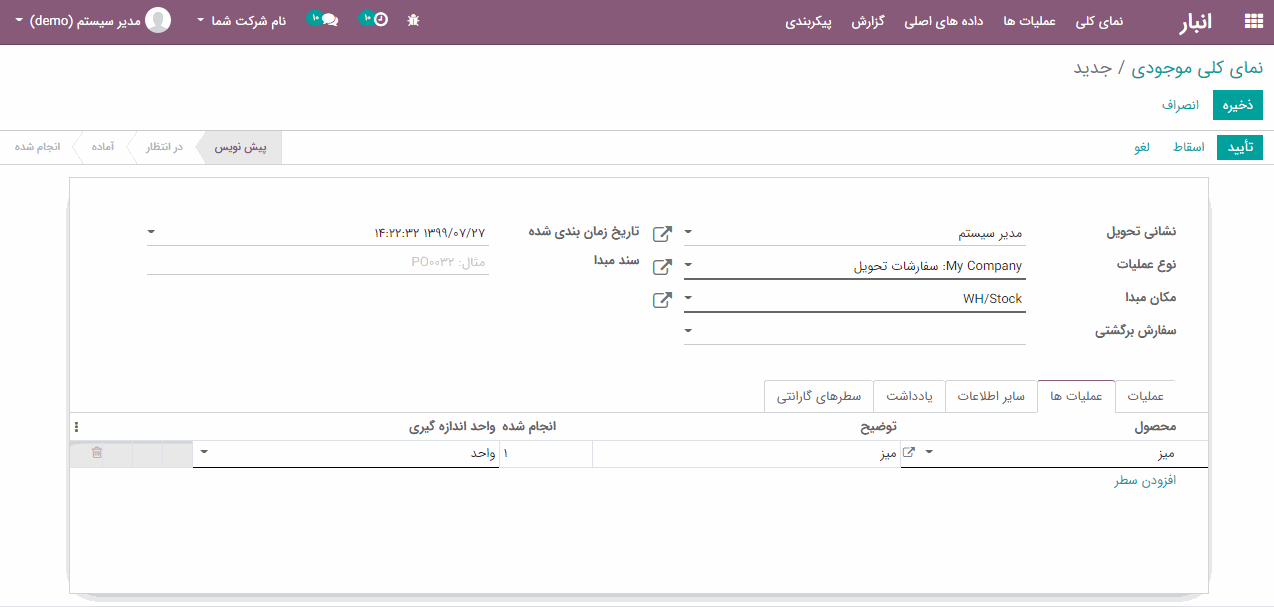Select the در انتظار status stage
Viewport: 1274px width, 607px height.
point(164,147)
